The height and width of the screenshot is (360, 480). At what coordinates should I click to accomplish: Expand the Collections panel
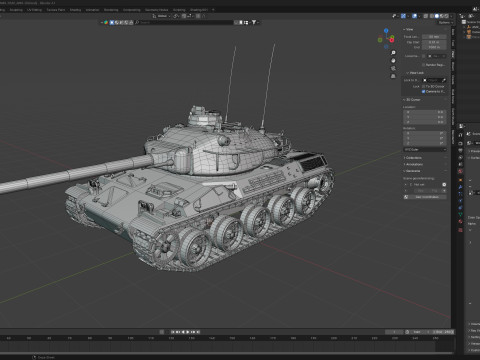coord(413,157)
